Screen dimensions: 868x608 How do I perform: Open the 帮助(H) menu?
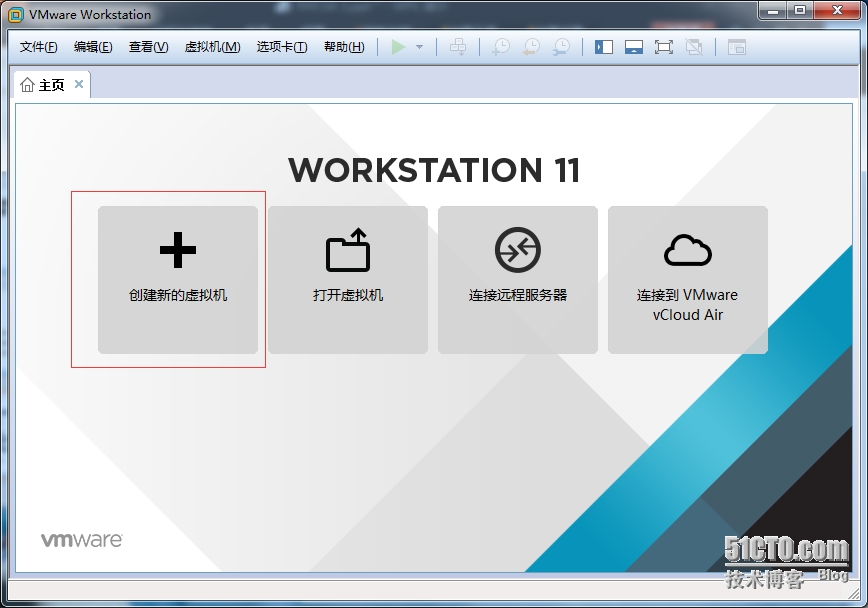[x=344, y=47]
